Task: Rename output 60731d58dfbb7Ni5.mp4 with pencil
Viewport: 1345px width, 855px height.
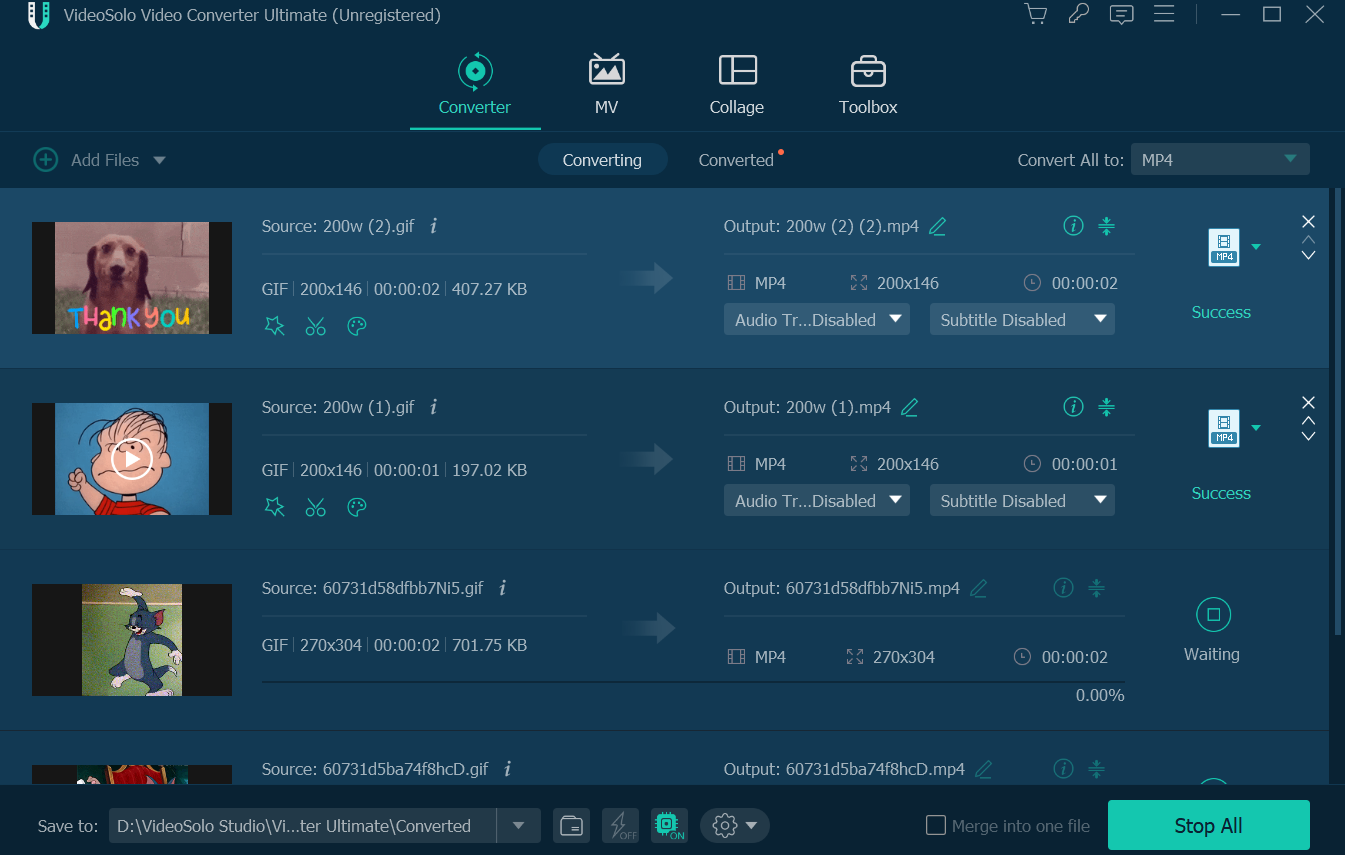Action: [x=978, y=588]
